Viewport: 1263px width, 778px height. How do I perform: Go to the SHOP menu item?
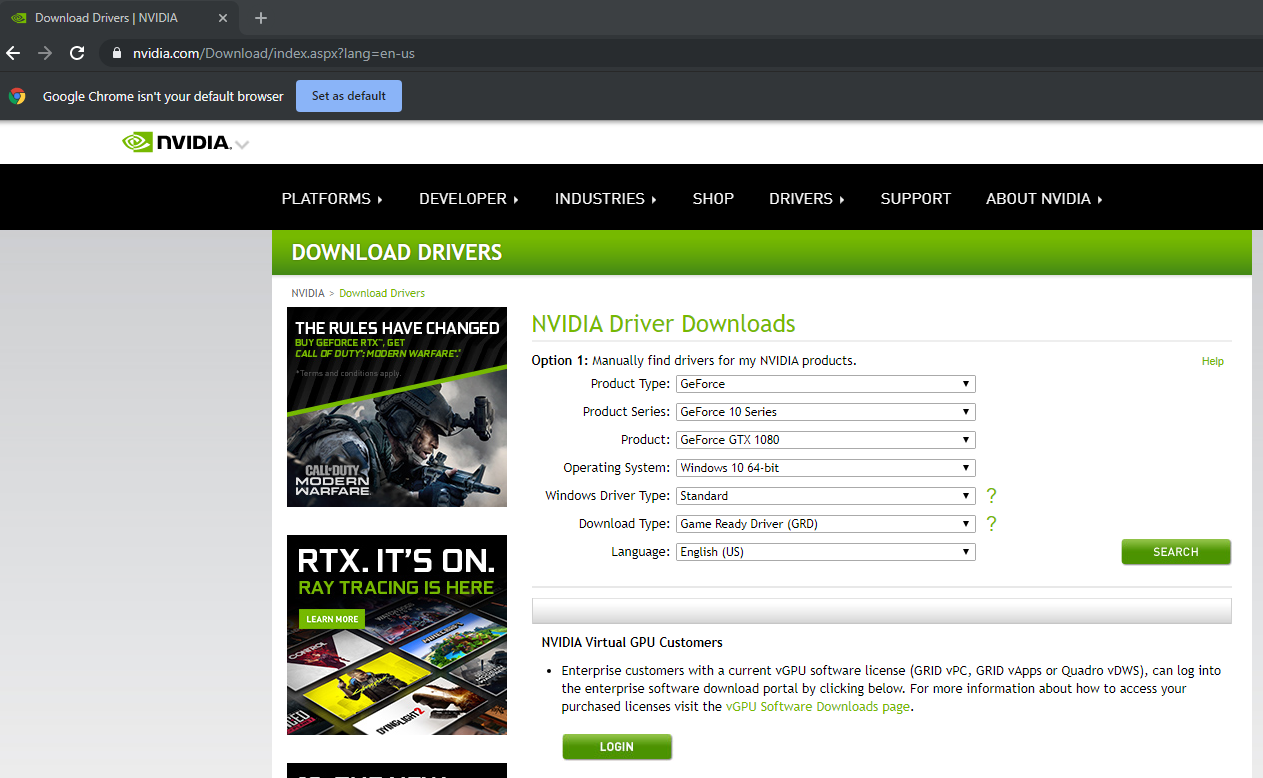713,199
